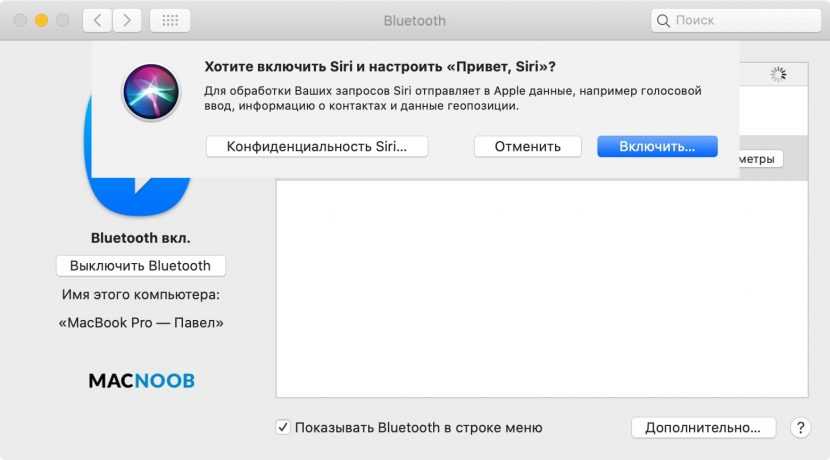Open "Конфиденциальность Siri..."

click(x=317, y=146)
